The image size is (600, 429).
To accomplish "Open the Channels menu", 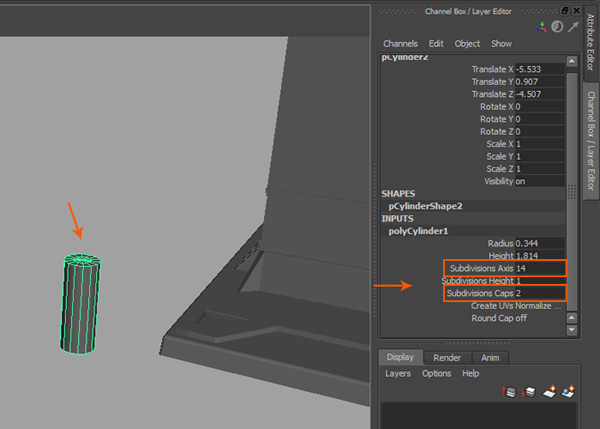I will coord(400,44).
